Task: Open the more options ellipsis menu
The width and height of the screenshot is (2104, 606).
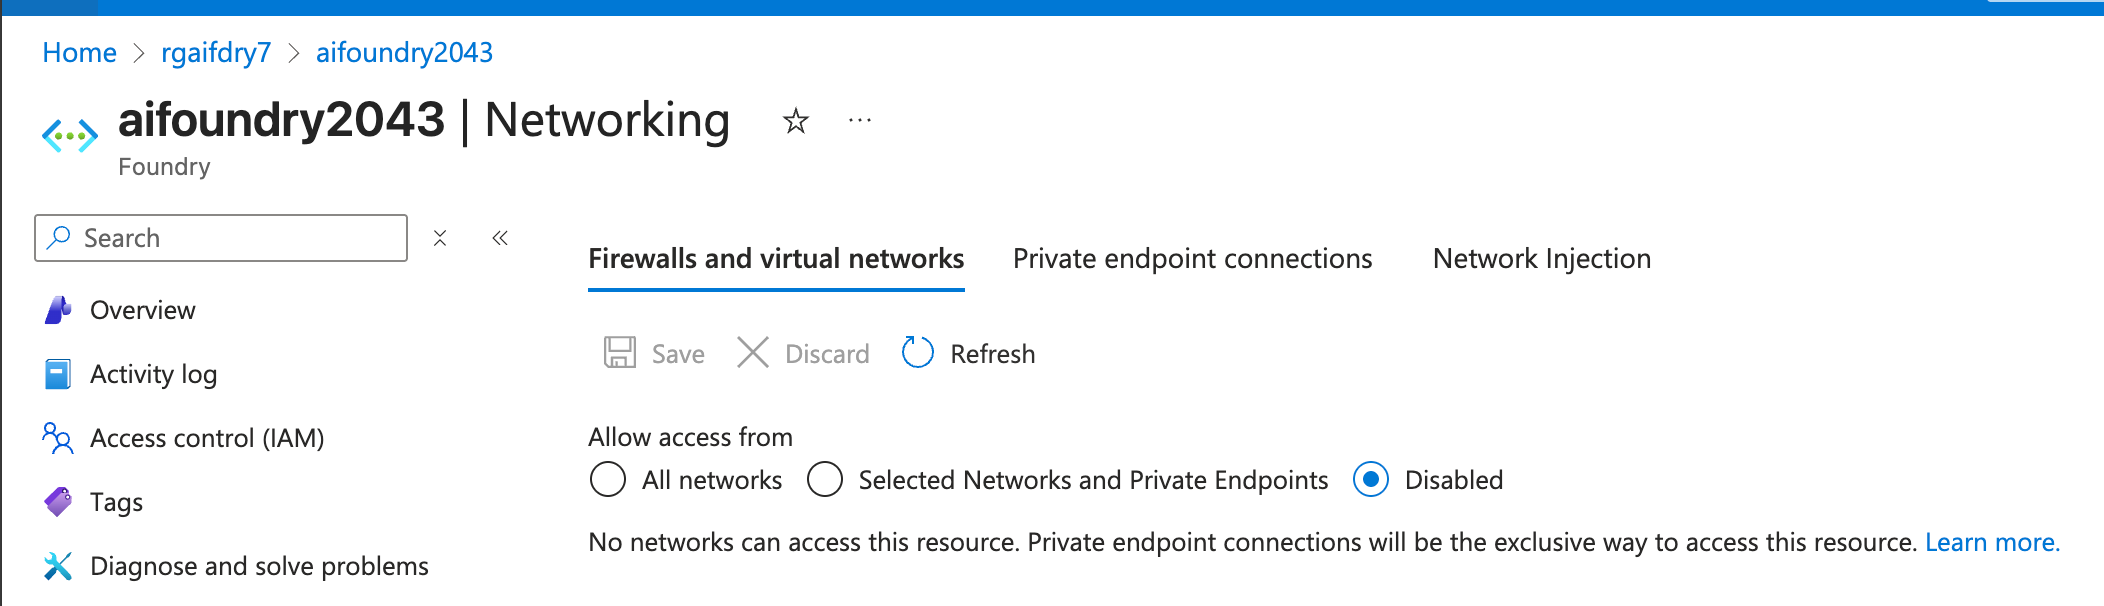Action: (x=859, y=121)
